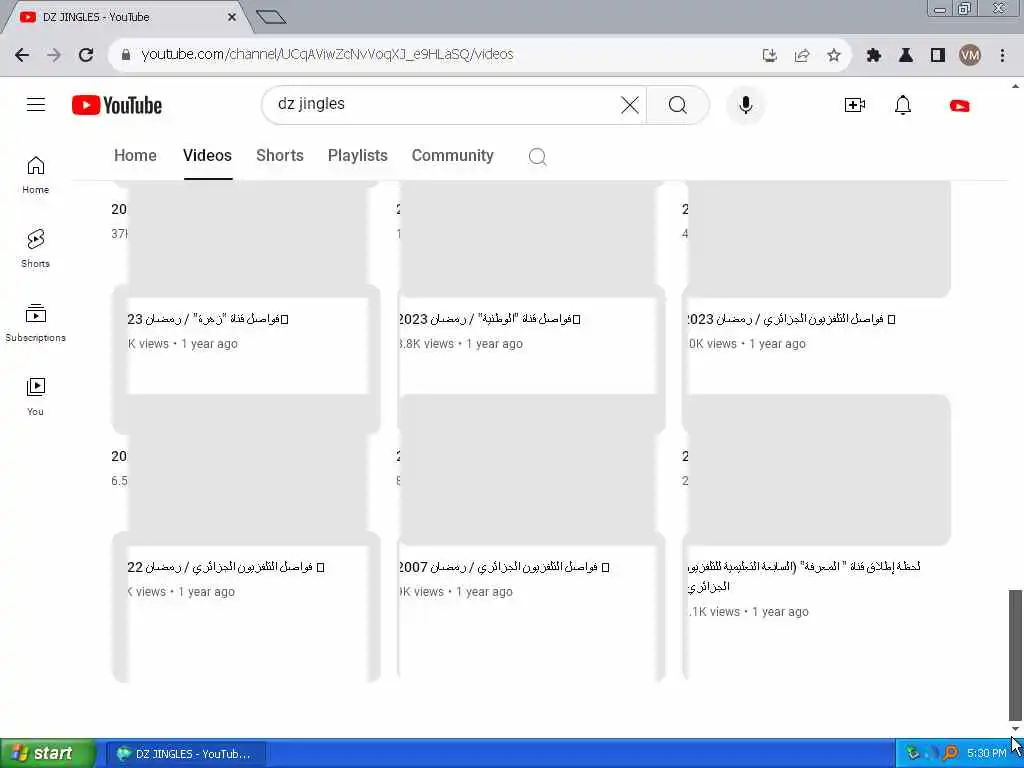Open the notifications bell
This screenshot has width=1024, height=768.
(x=903, y=104)
